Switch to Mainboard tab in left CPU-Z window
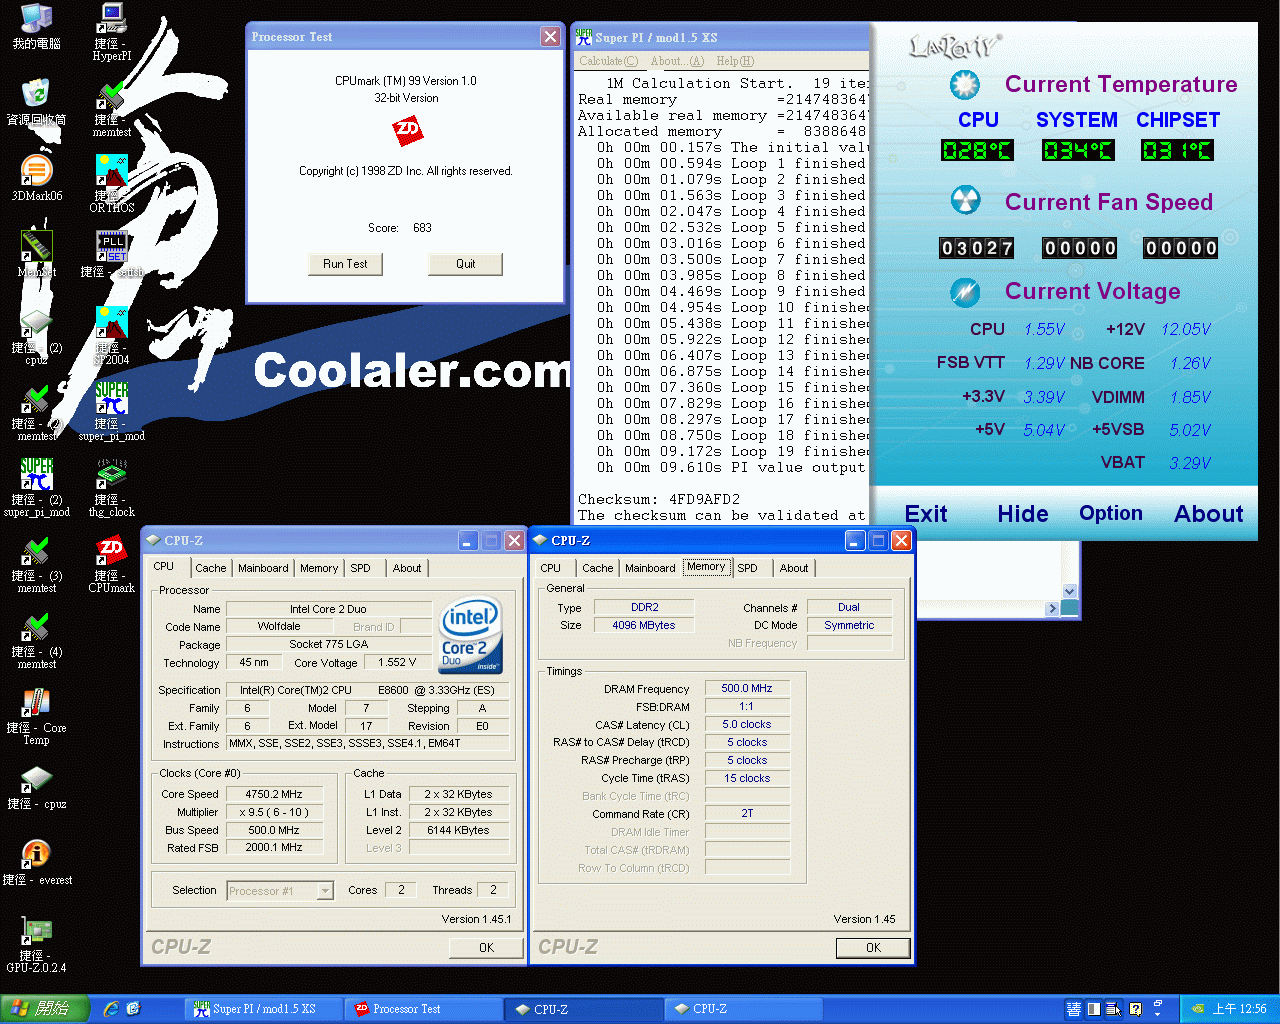The image size is (1280, 1024). coord(263,568)
